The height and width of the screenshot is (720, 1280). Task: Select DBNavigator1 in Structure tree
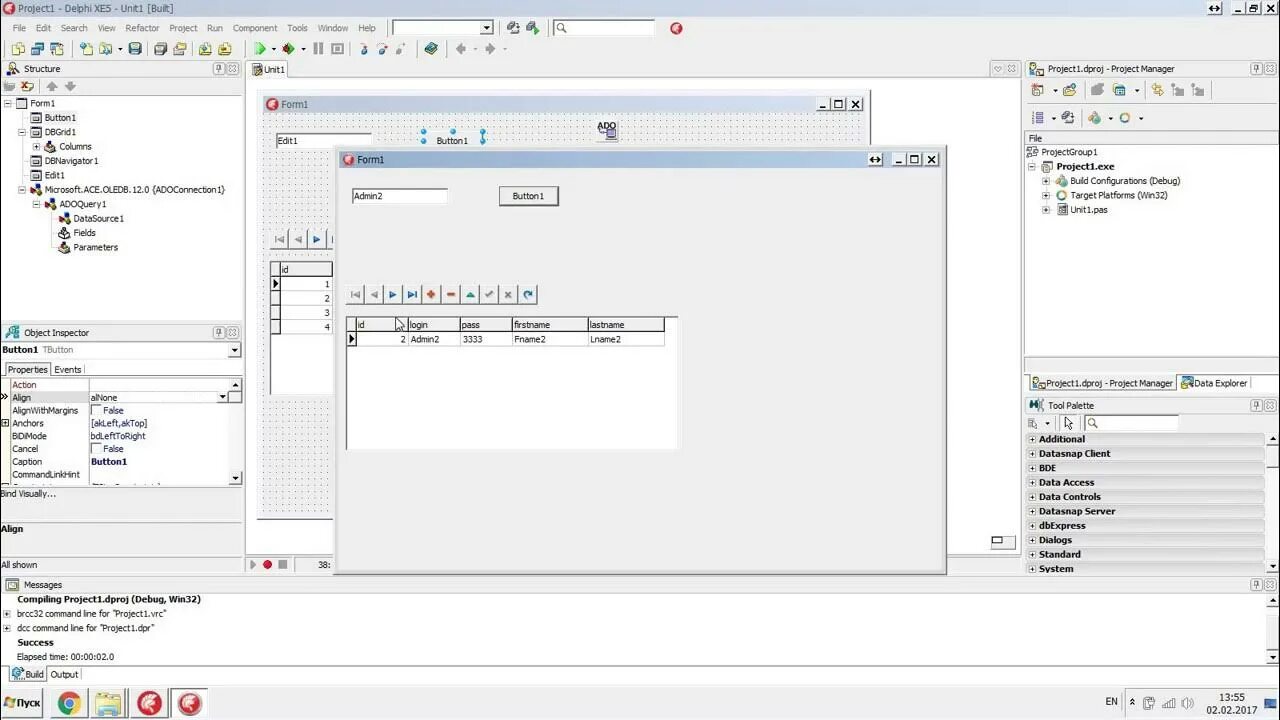[71, 161]
